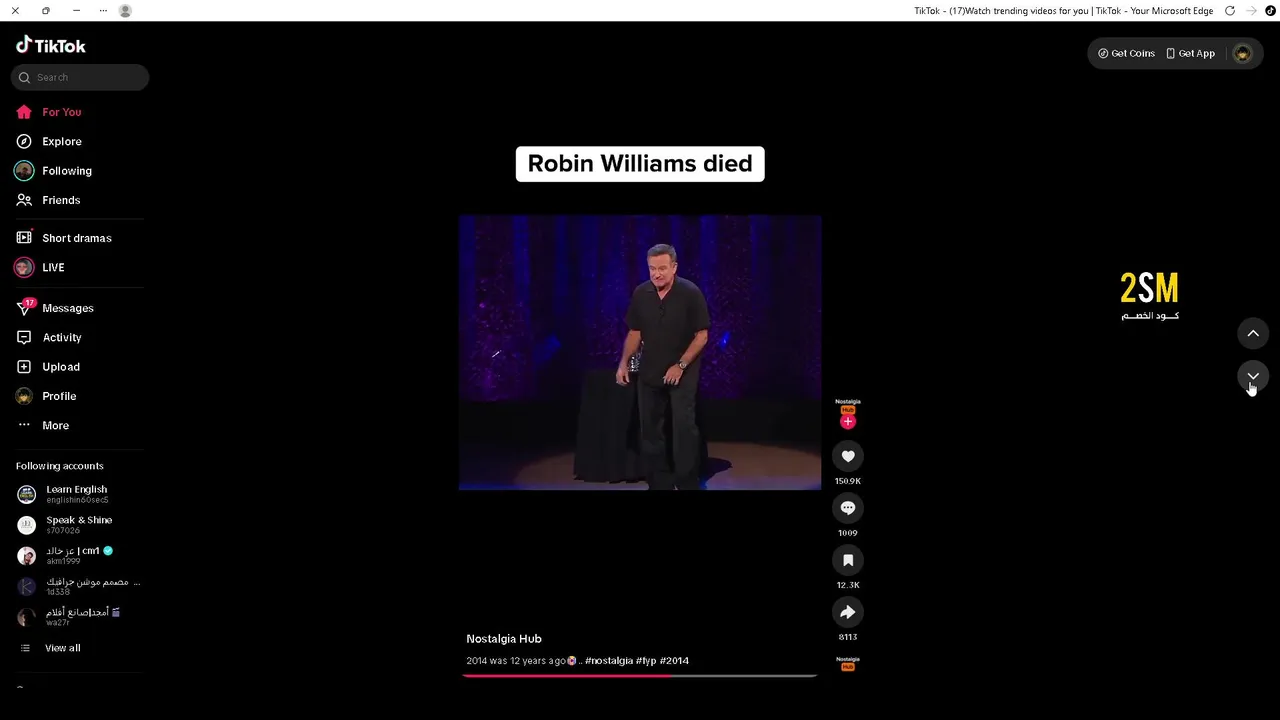Click the englishin60sec5 handle text
The height and width of the screenshot is (720, 1280).
click(x=77, y=500)
